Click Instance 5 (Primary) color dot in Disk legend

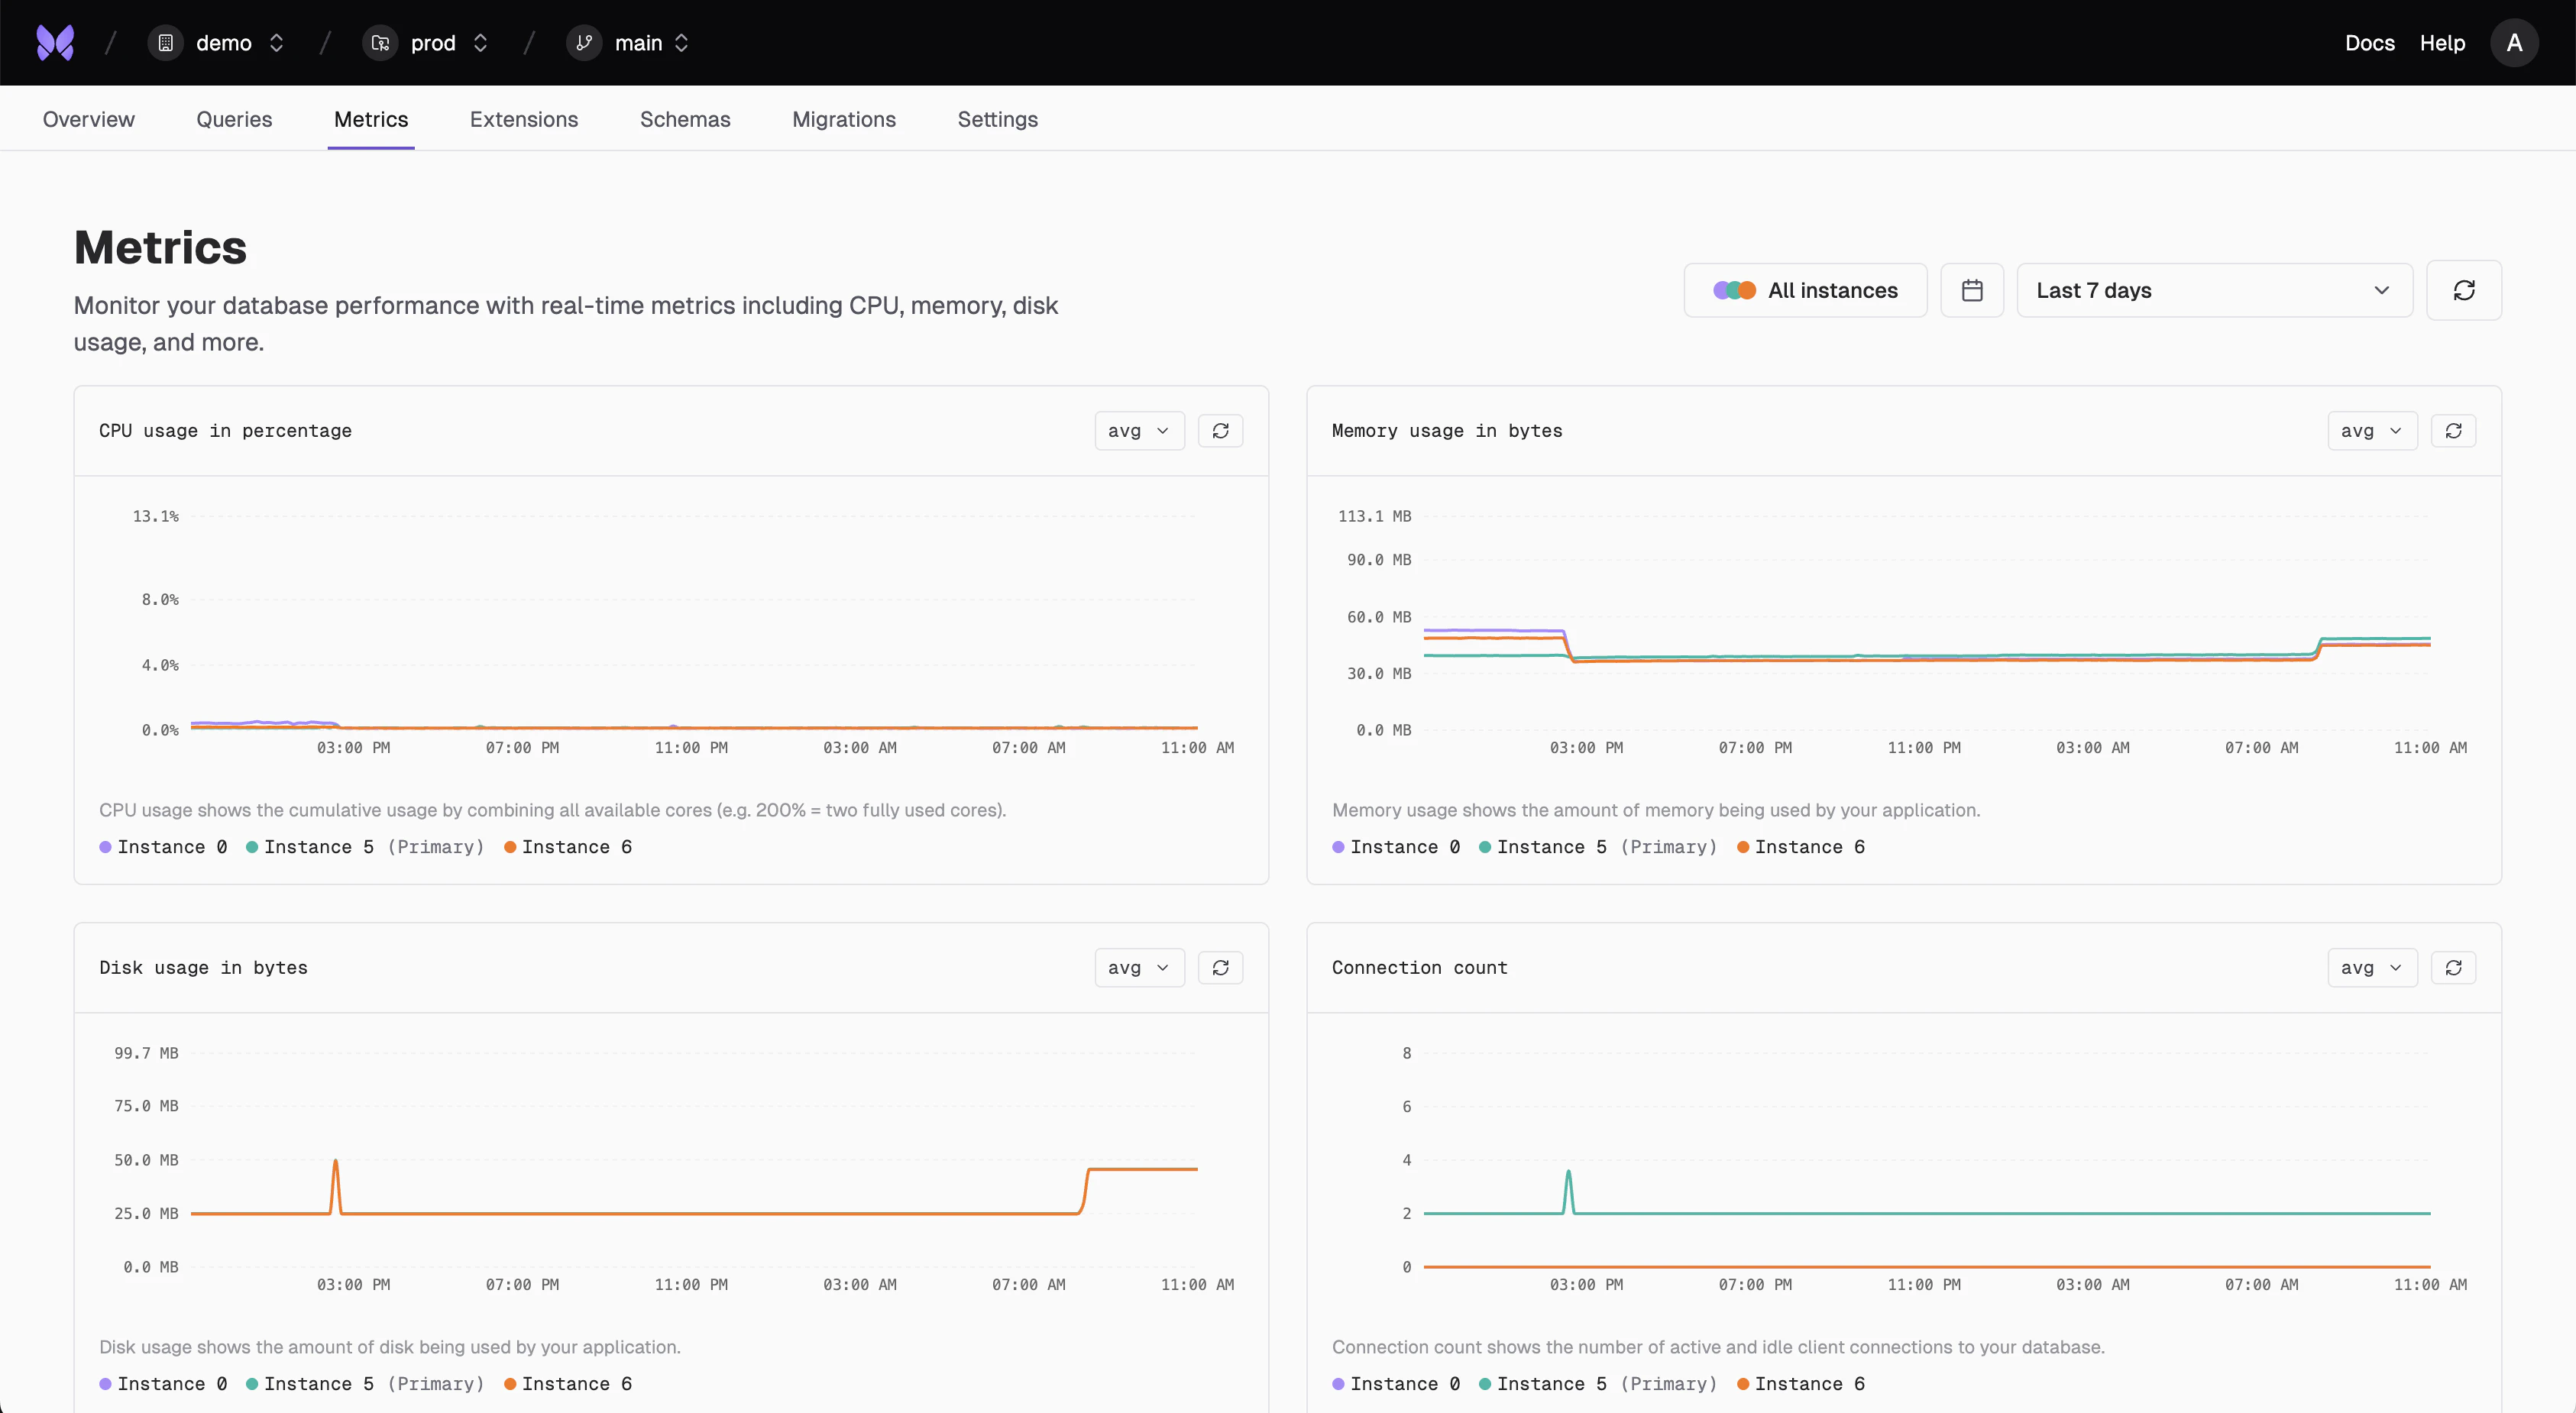(252, 1383)
